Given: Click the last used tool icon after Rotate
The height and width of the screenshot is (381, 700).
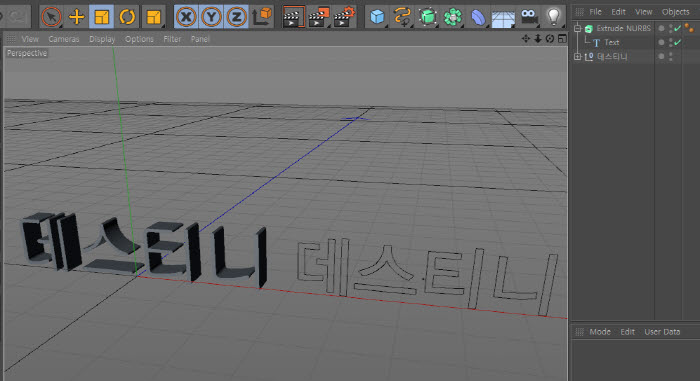Looking at the screenshot, I should [x=153, y=17].
